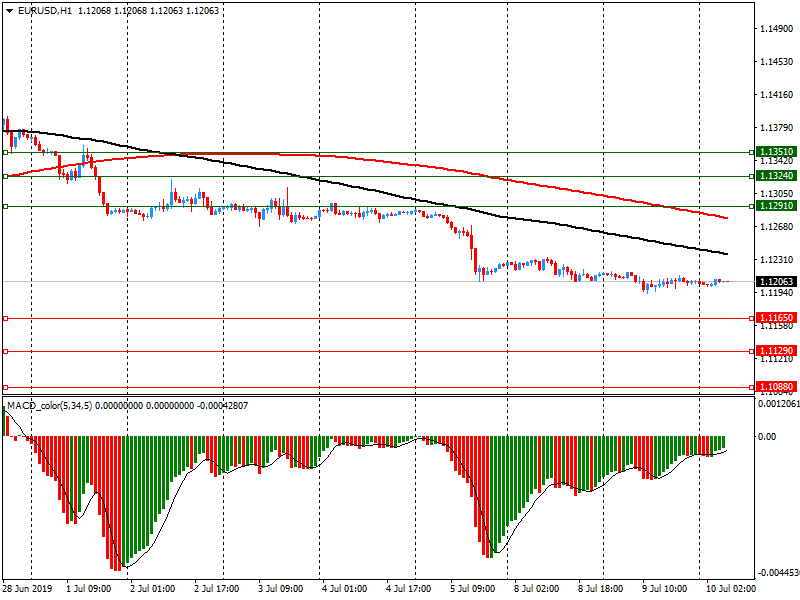Click the 8 Jul 02:00 time axis label
This screenshot has width=800, height=600.
pyautogui.click(x=537, y=588)
